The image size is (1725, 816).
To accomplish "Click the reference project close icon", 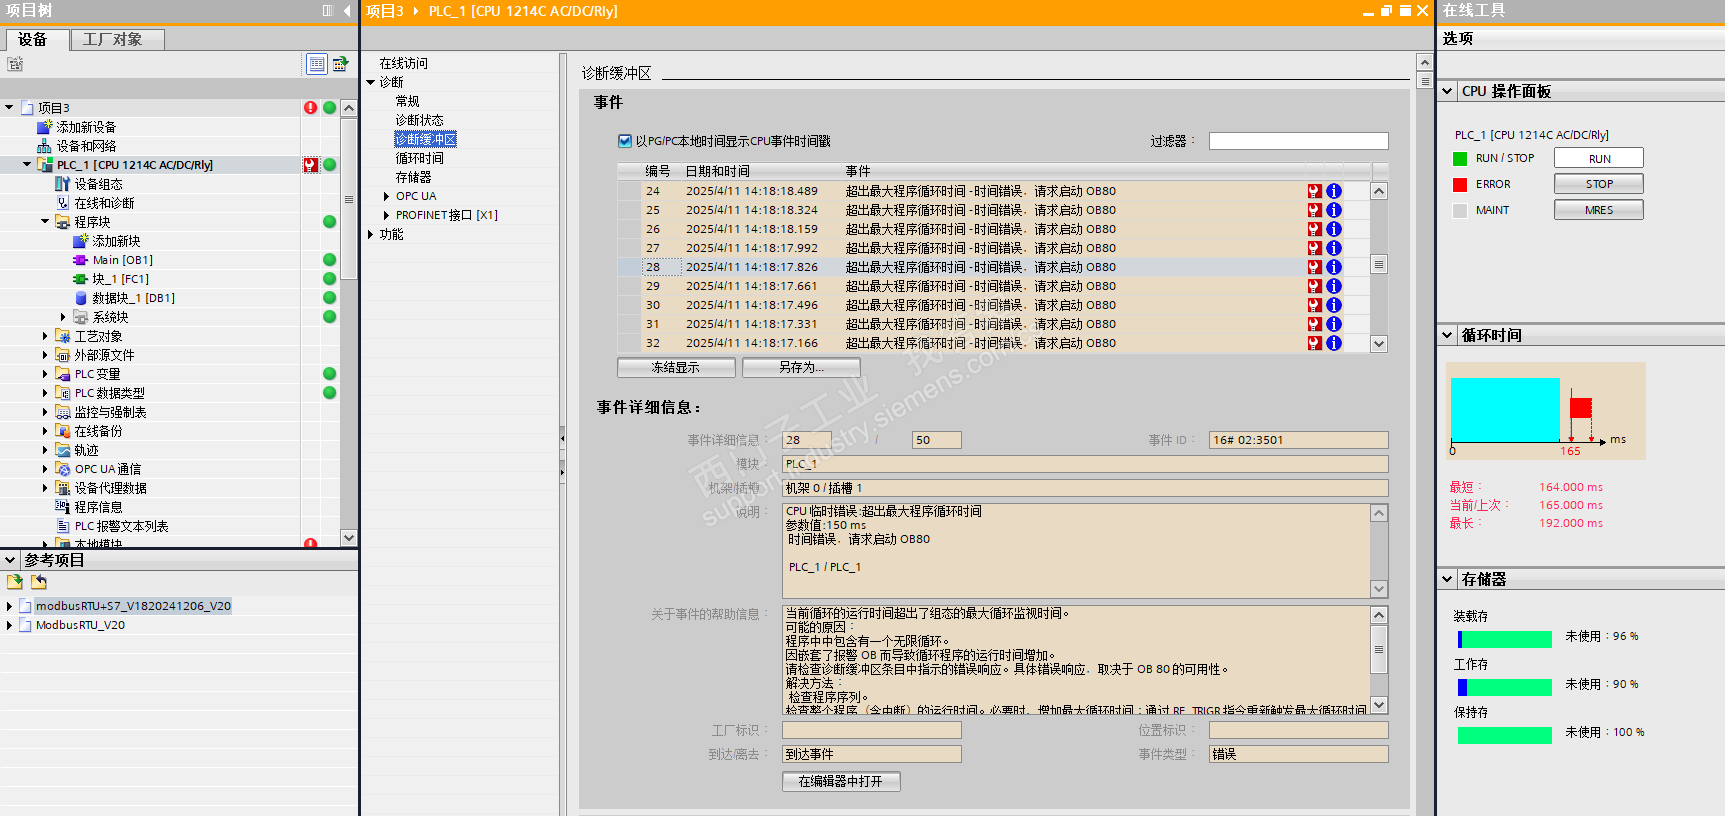I will 39,582.
